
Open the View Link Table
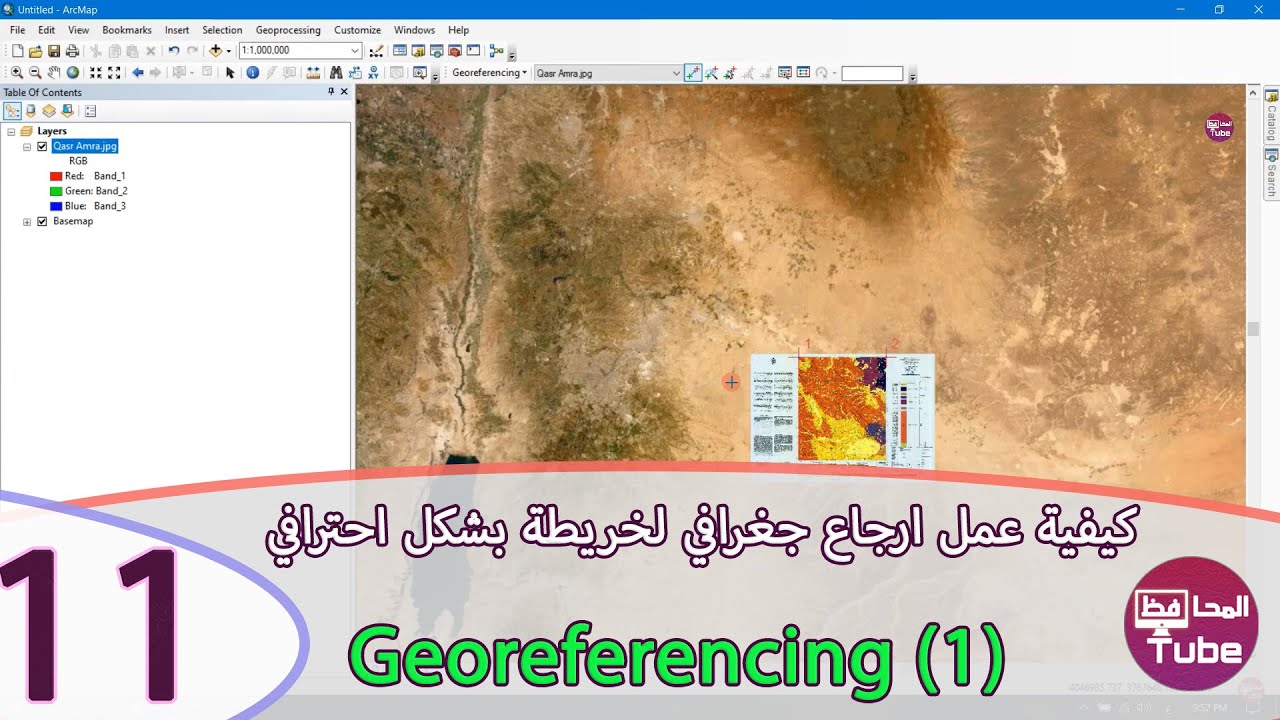[804, 72]
